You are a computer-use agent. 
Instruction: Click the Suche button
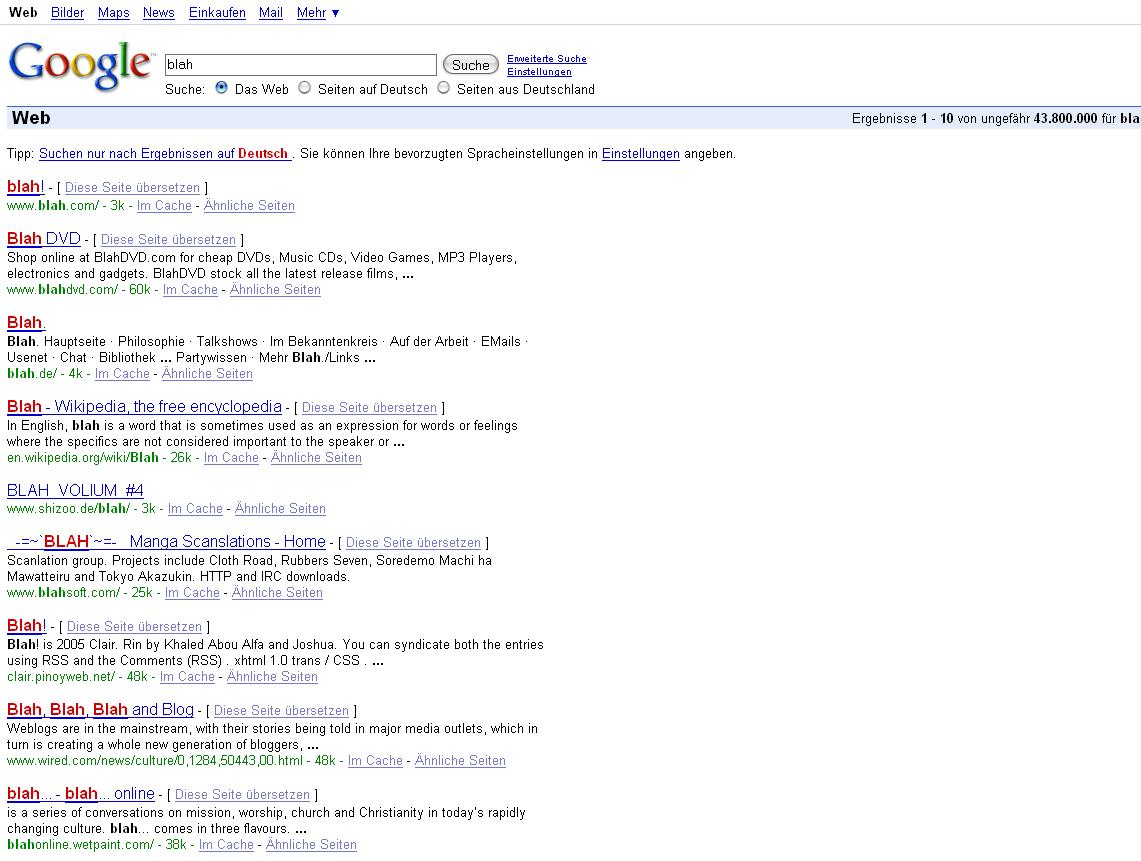471,65
